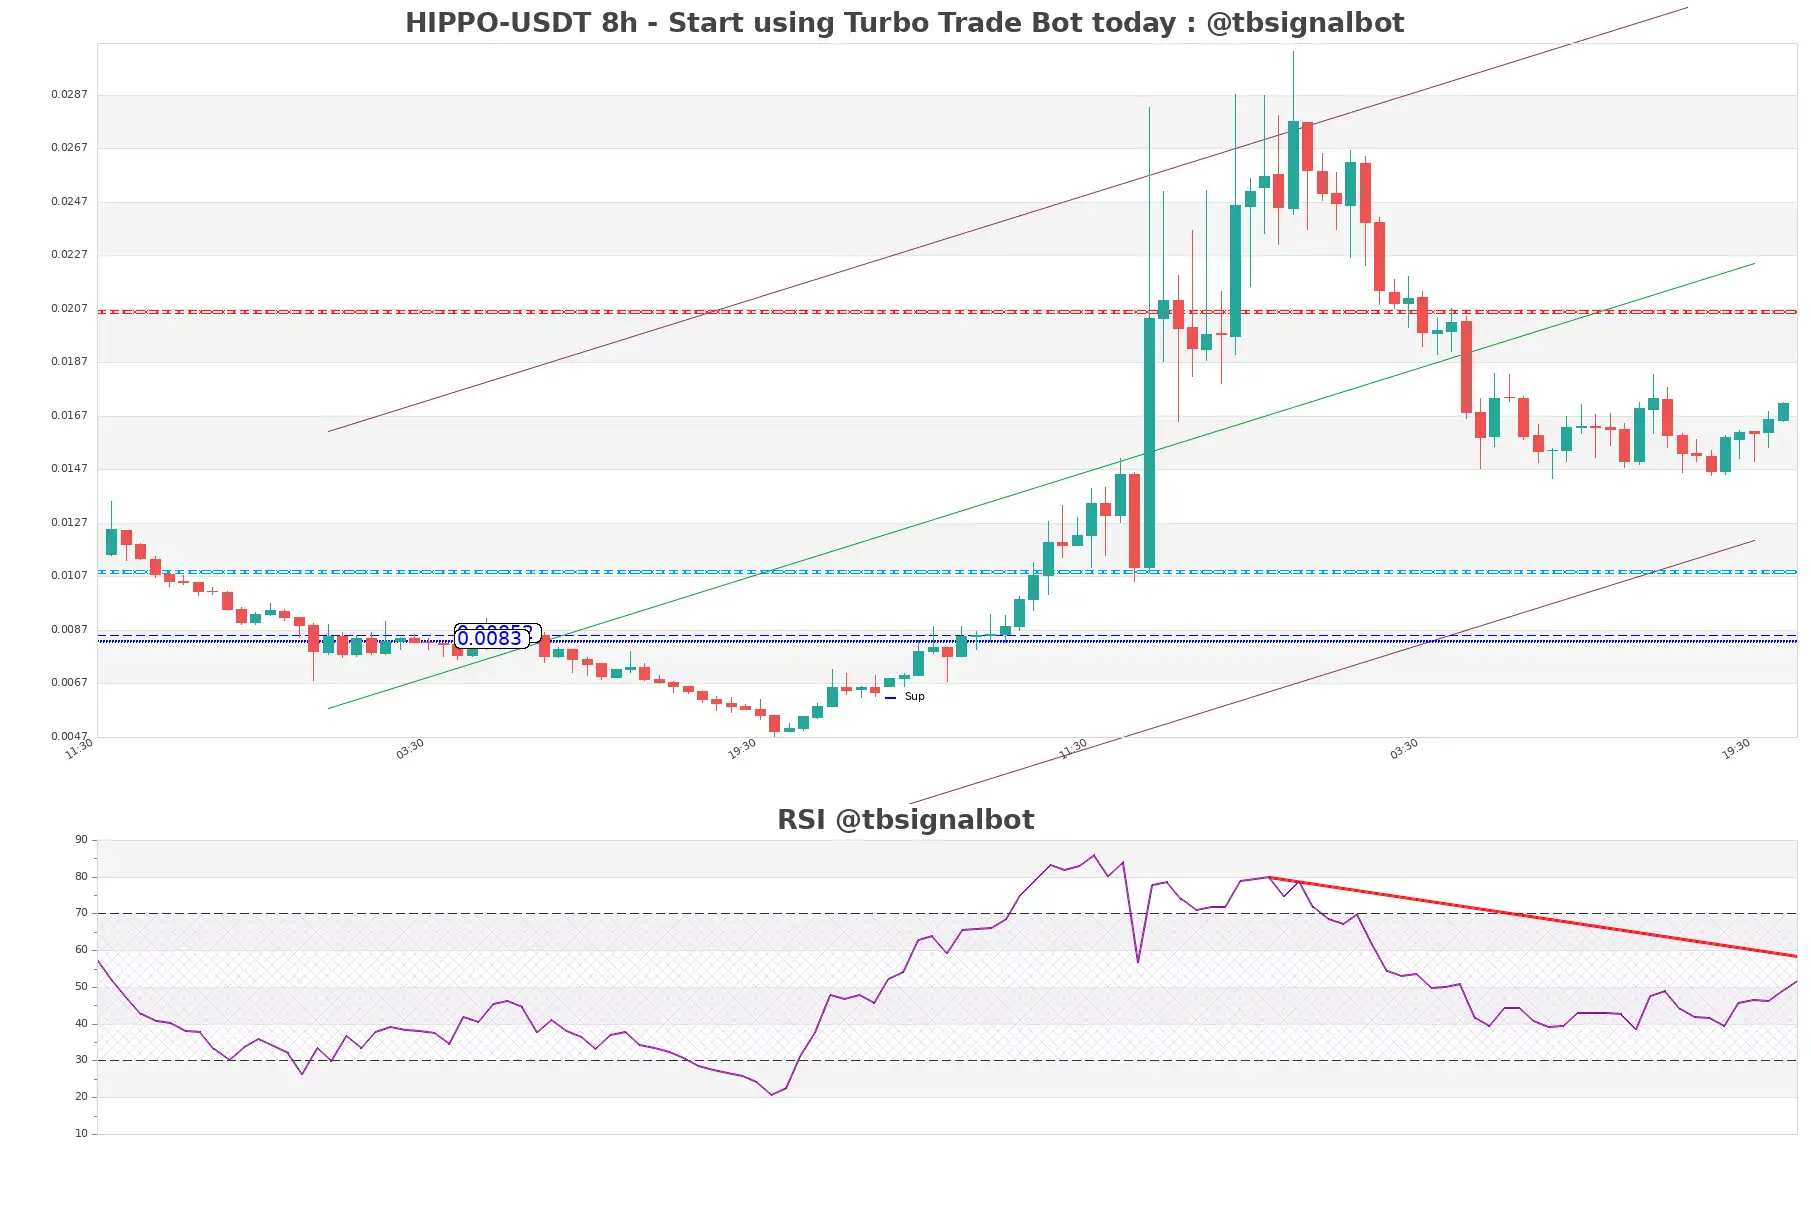Click the light blue dashed line near 0.0107
The width and height of the screenshot is (1811, 1208).
click(x=947, y=572)
